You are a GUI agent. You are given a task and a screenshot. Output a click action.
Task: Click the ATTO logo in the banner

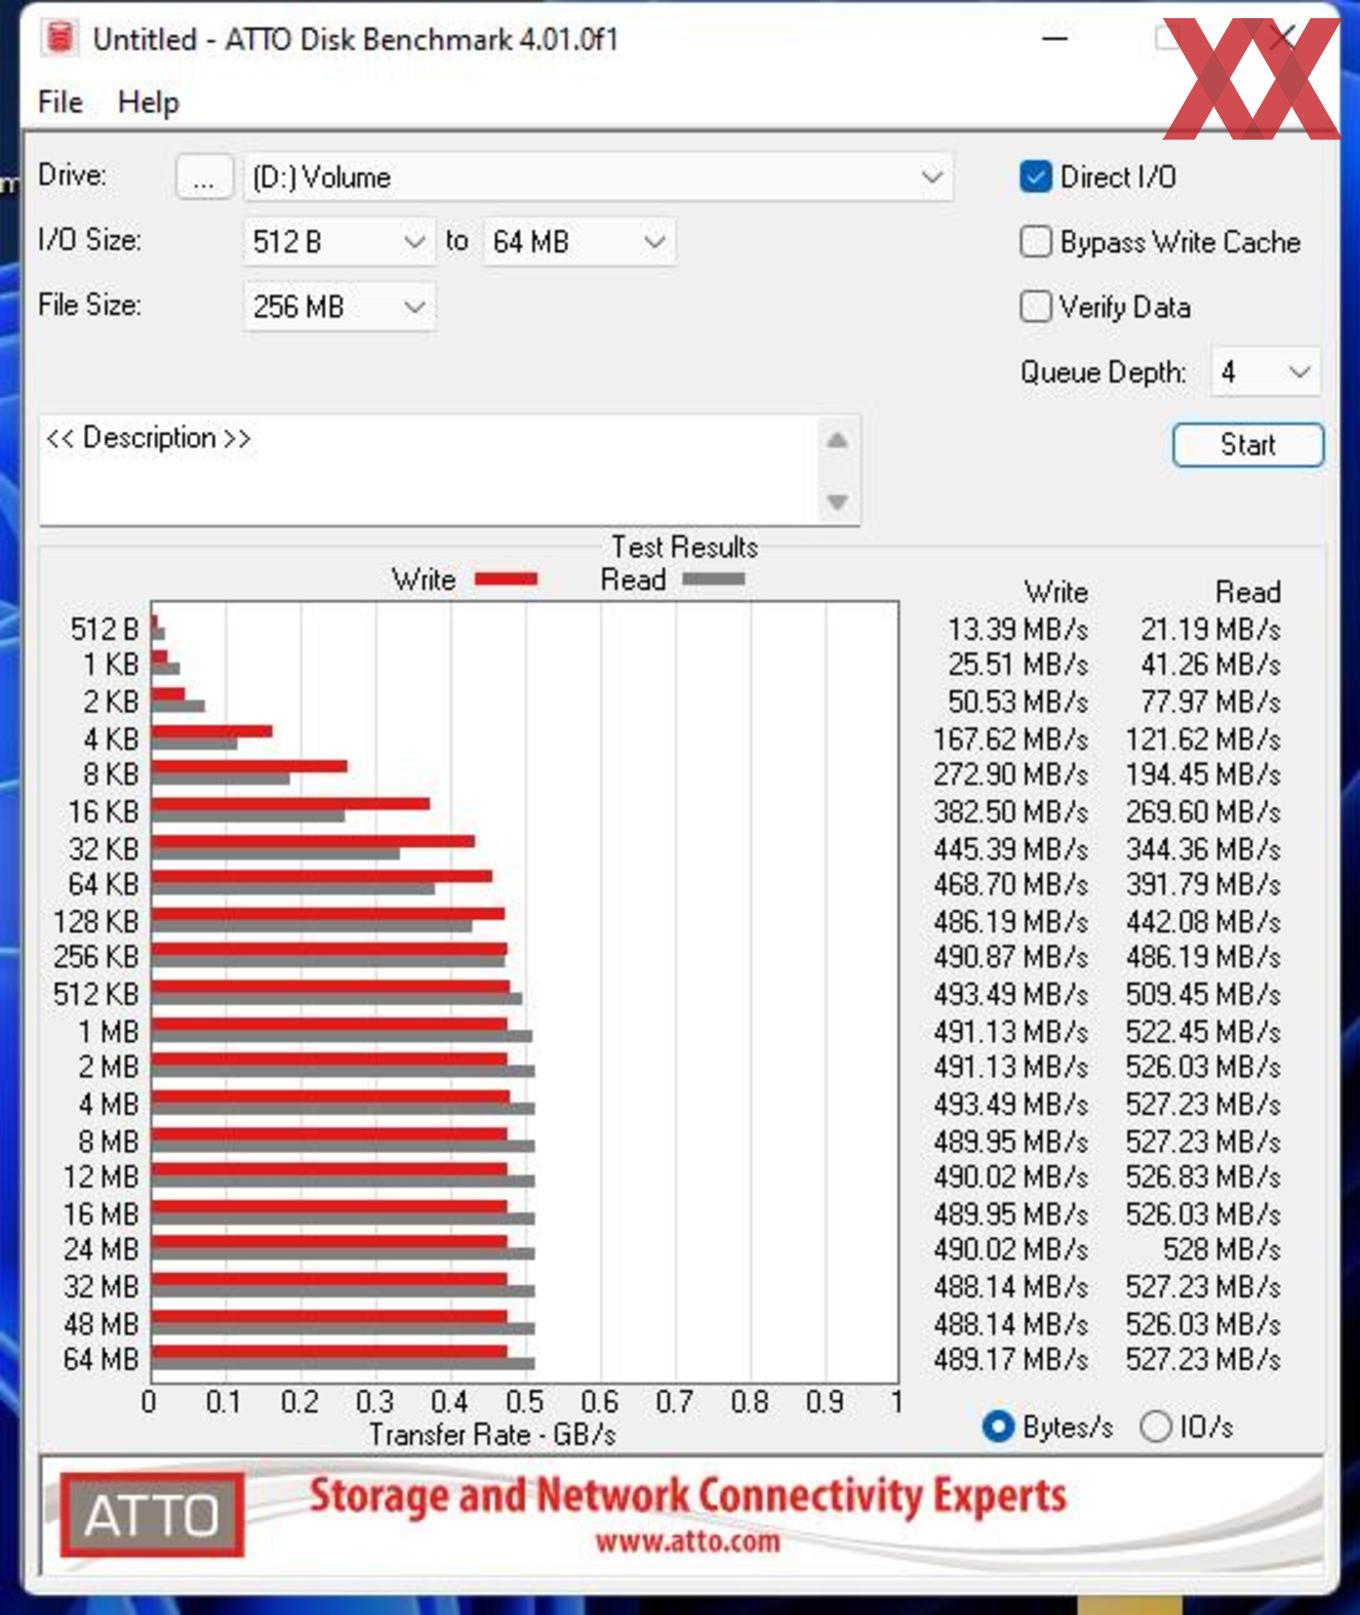[x=152, y=1515]
